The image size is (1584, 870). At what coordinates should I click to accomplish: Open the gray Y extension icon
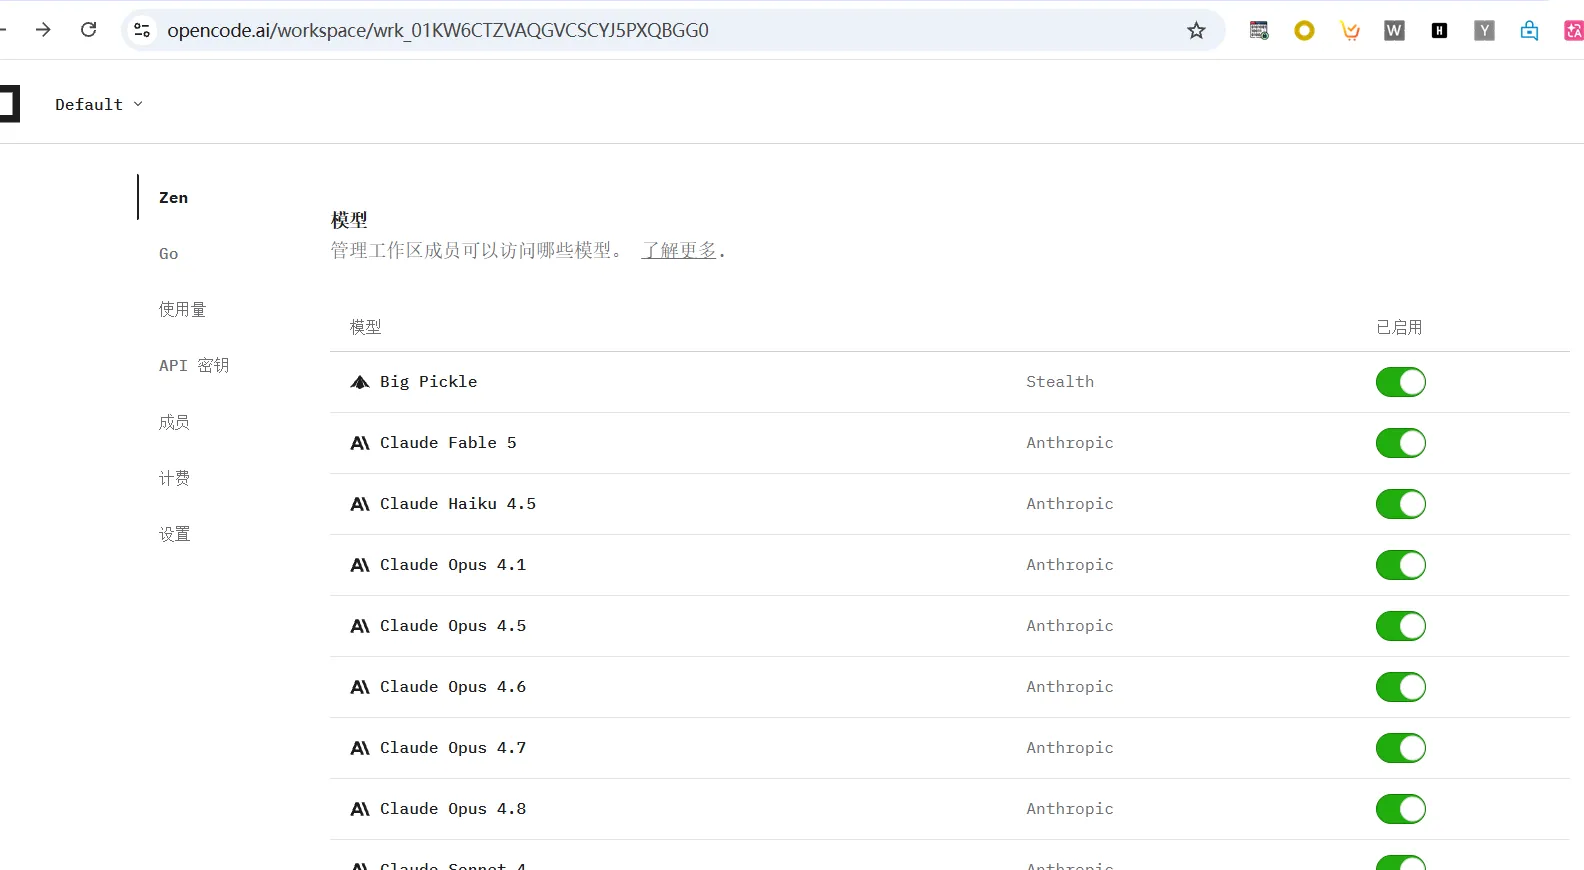coord(1484,31)
